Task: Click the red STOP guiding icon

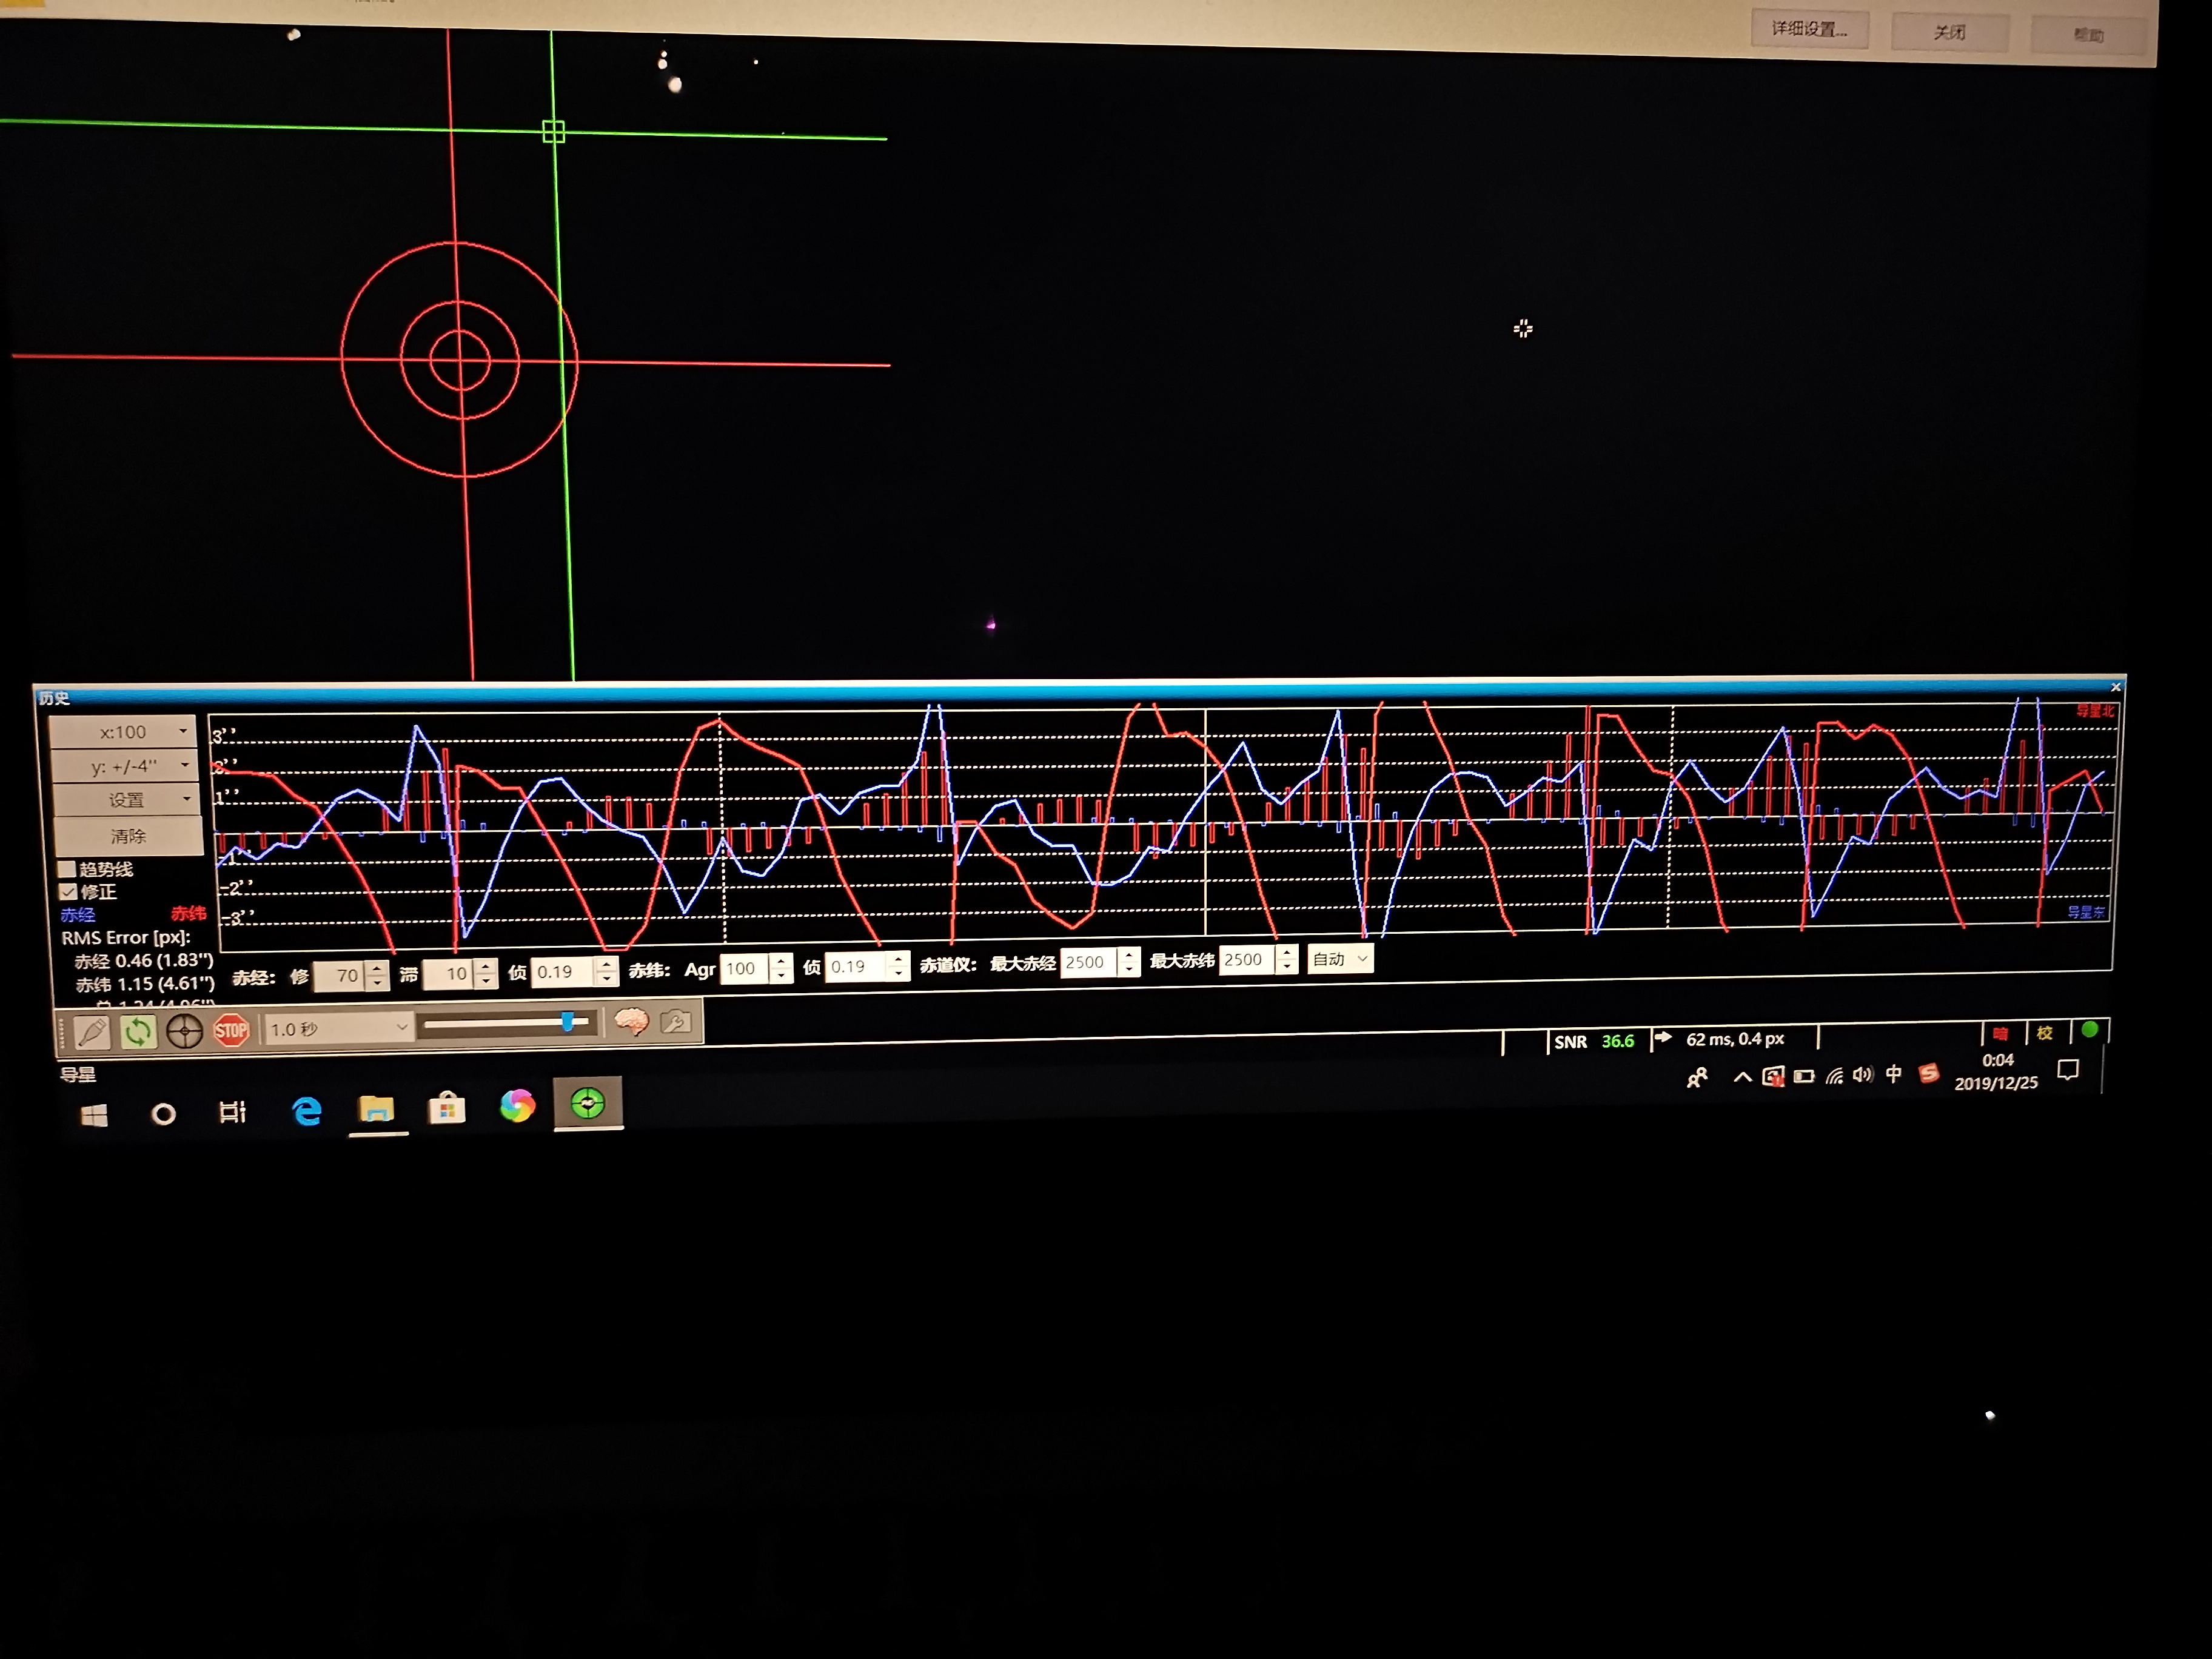Action: (231, 1030)
